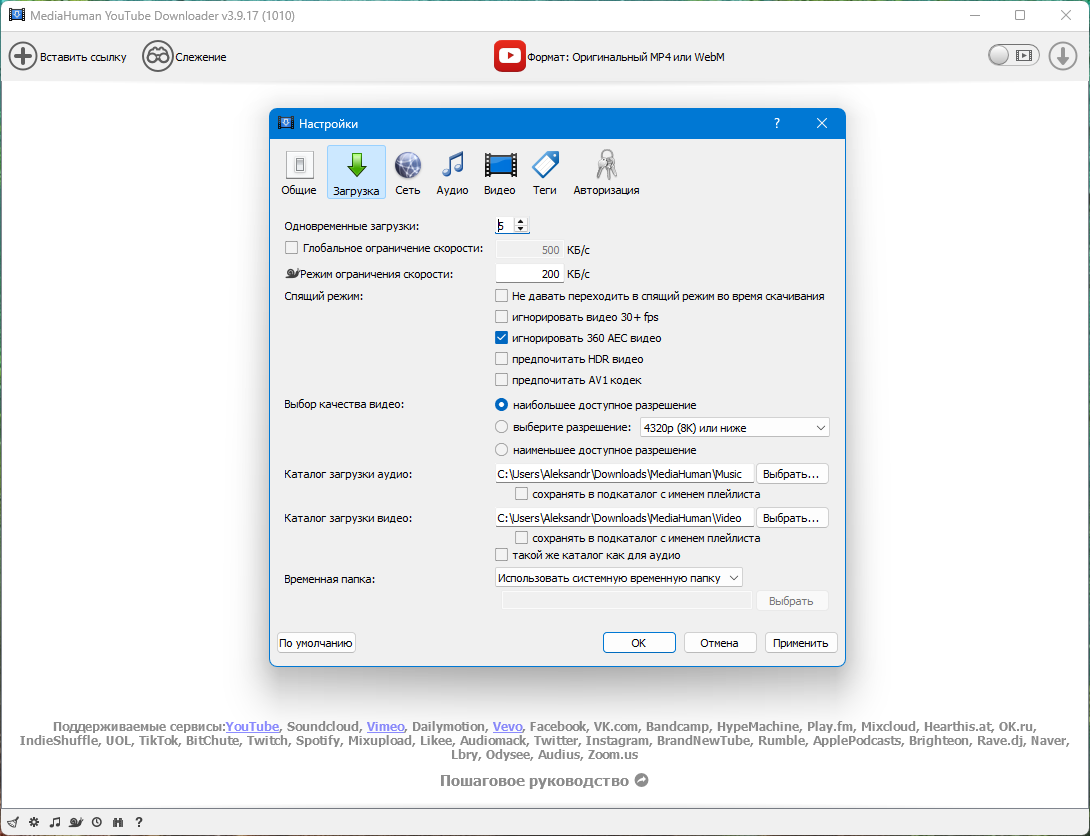Check audio сохранять в подкаталог с именем плейлиста
Image resolution: width=1090 pixels, height=836 pixels.
(x=521, y=494)
